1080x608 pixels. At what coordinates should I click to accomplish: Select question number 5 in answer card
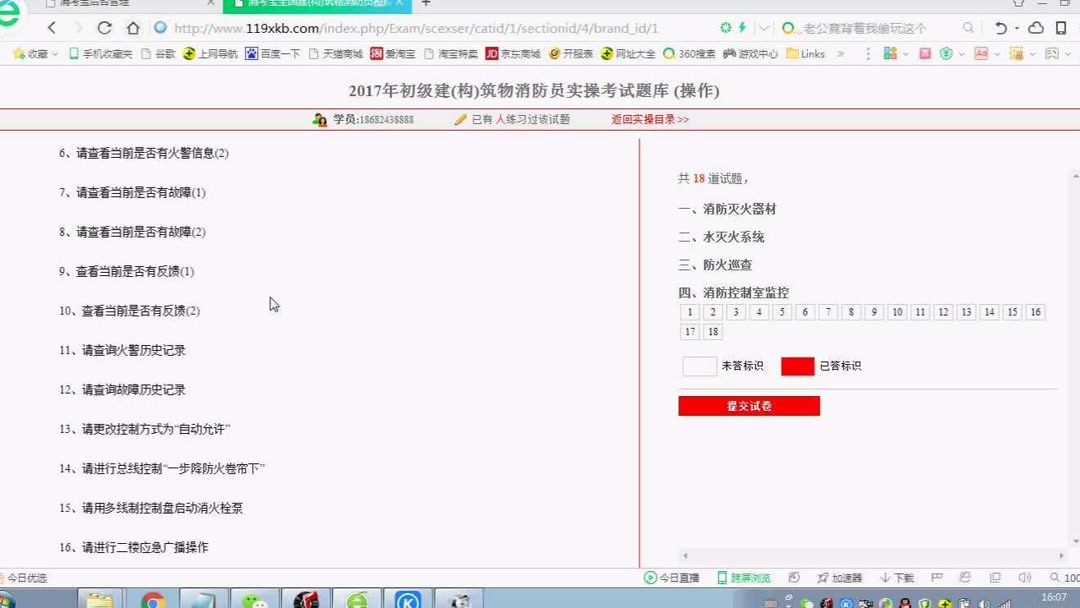point(781,311)
